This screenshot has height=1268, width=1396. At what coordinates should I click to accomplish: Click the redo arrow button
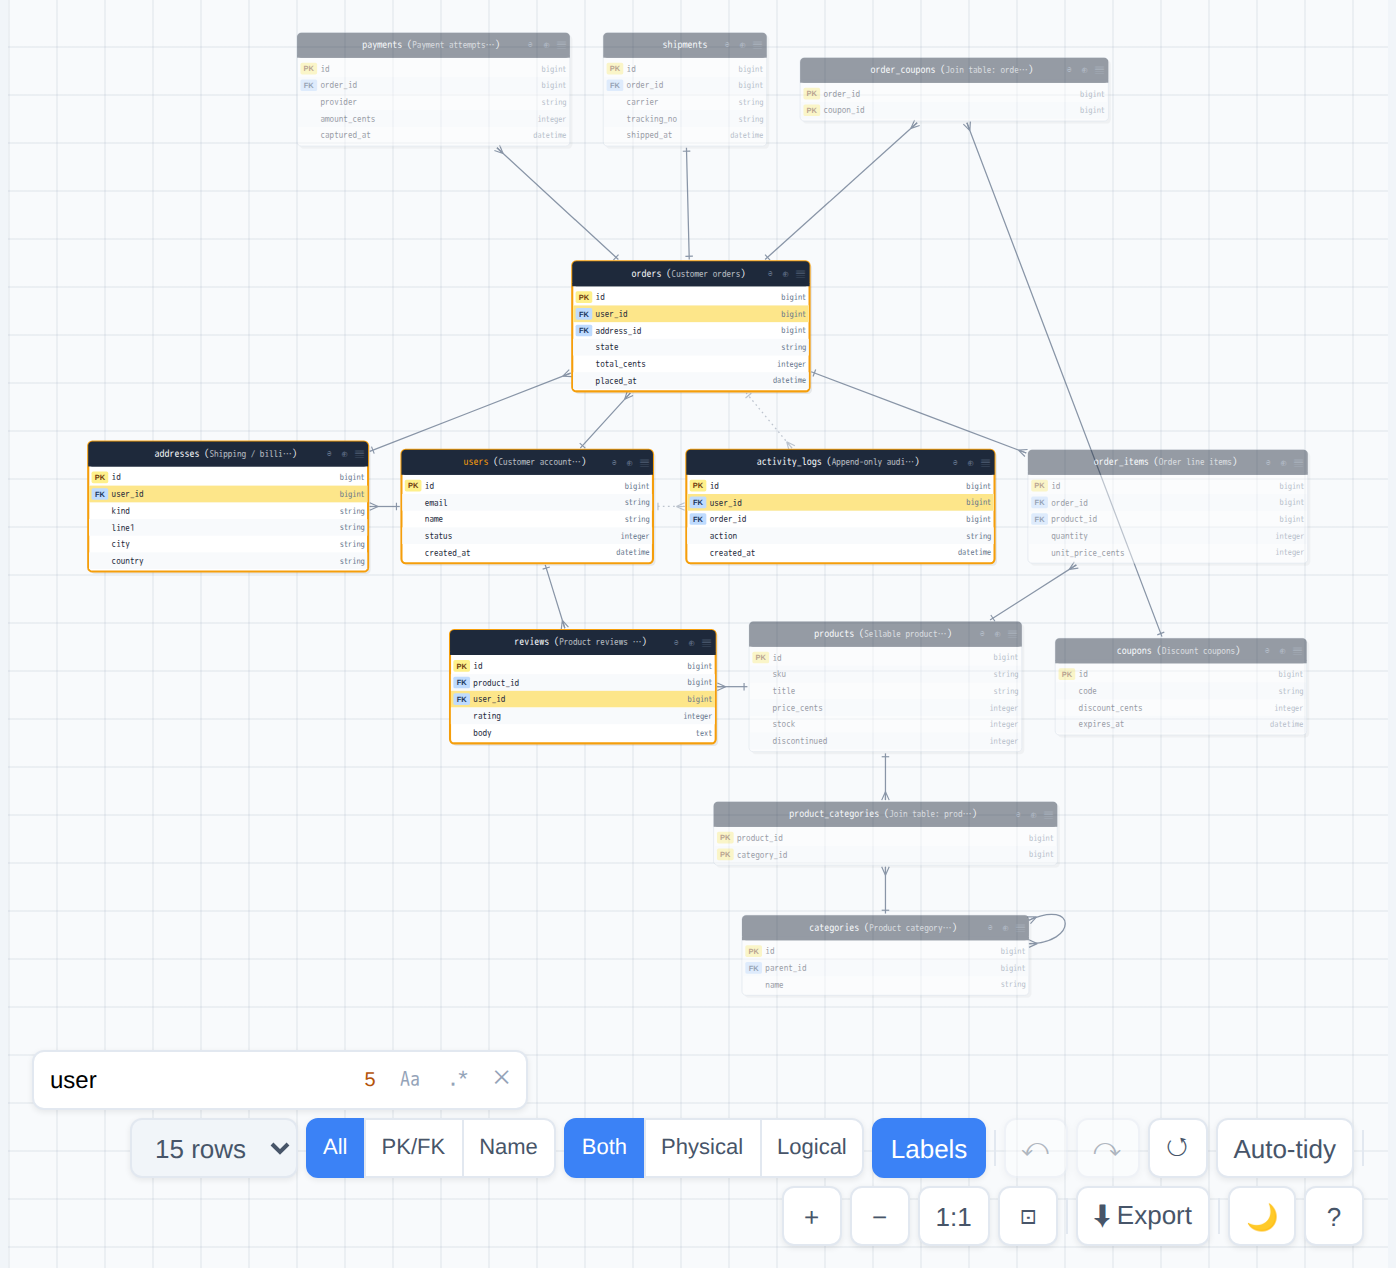[1107, 1149]
